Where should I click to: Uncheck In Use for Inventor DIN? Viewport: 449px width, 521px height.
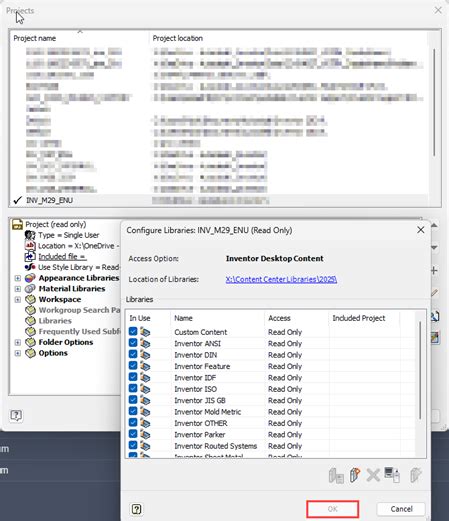pos(133,354)
